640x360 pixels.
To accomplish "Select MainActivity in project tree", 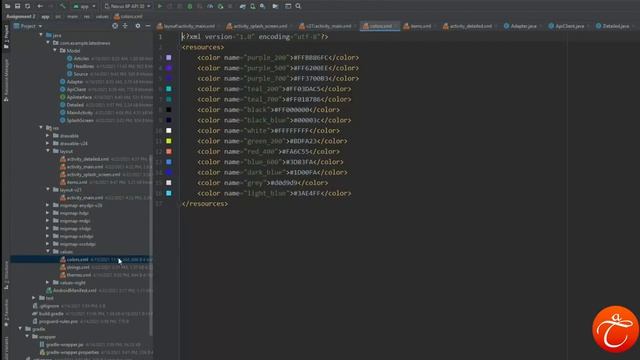I will (x=80, y=113).
